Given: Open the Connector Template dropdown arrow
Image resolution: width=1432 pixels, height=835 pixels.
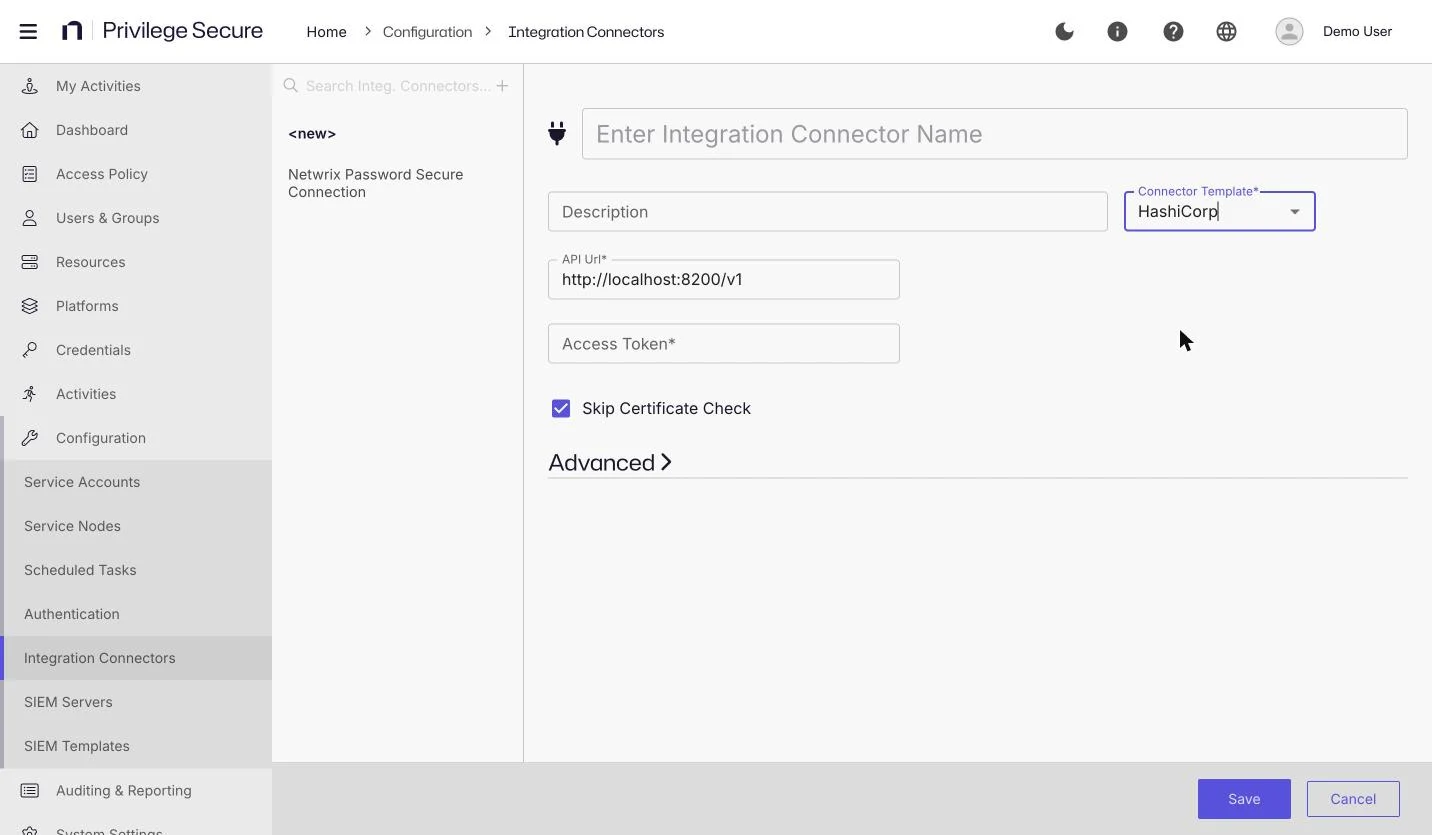Looking at the screenshot, I should pos(1295,212).
